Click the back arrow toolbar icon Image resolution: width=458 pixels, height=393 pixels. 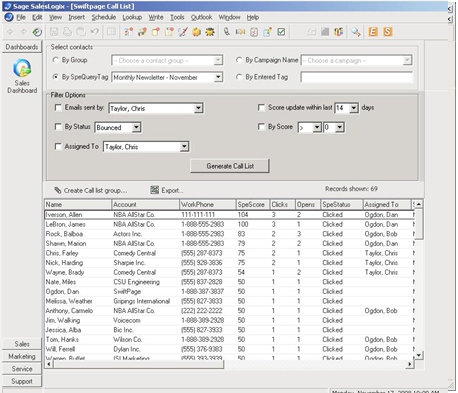10,32
